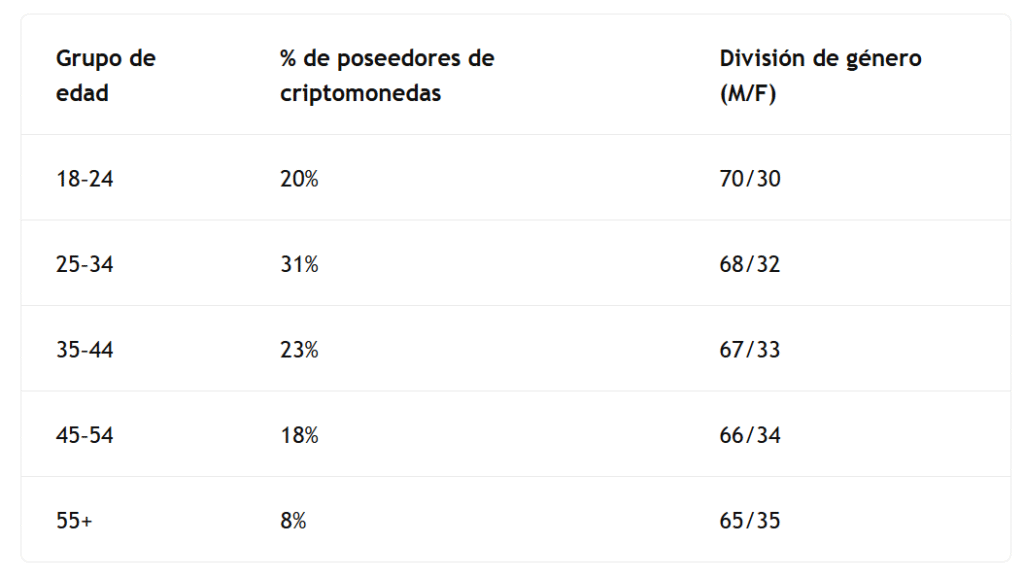Click the 8% holders value

pyautogui.click(x=293, y=521)
